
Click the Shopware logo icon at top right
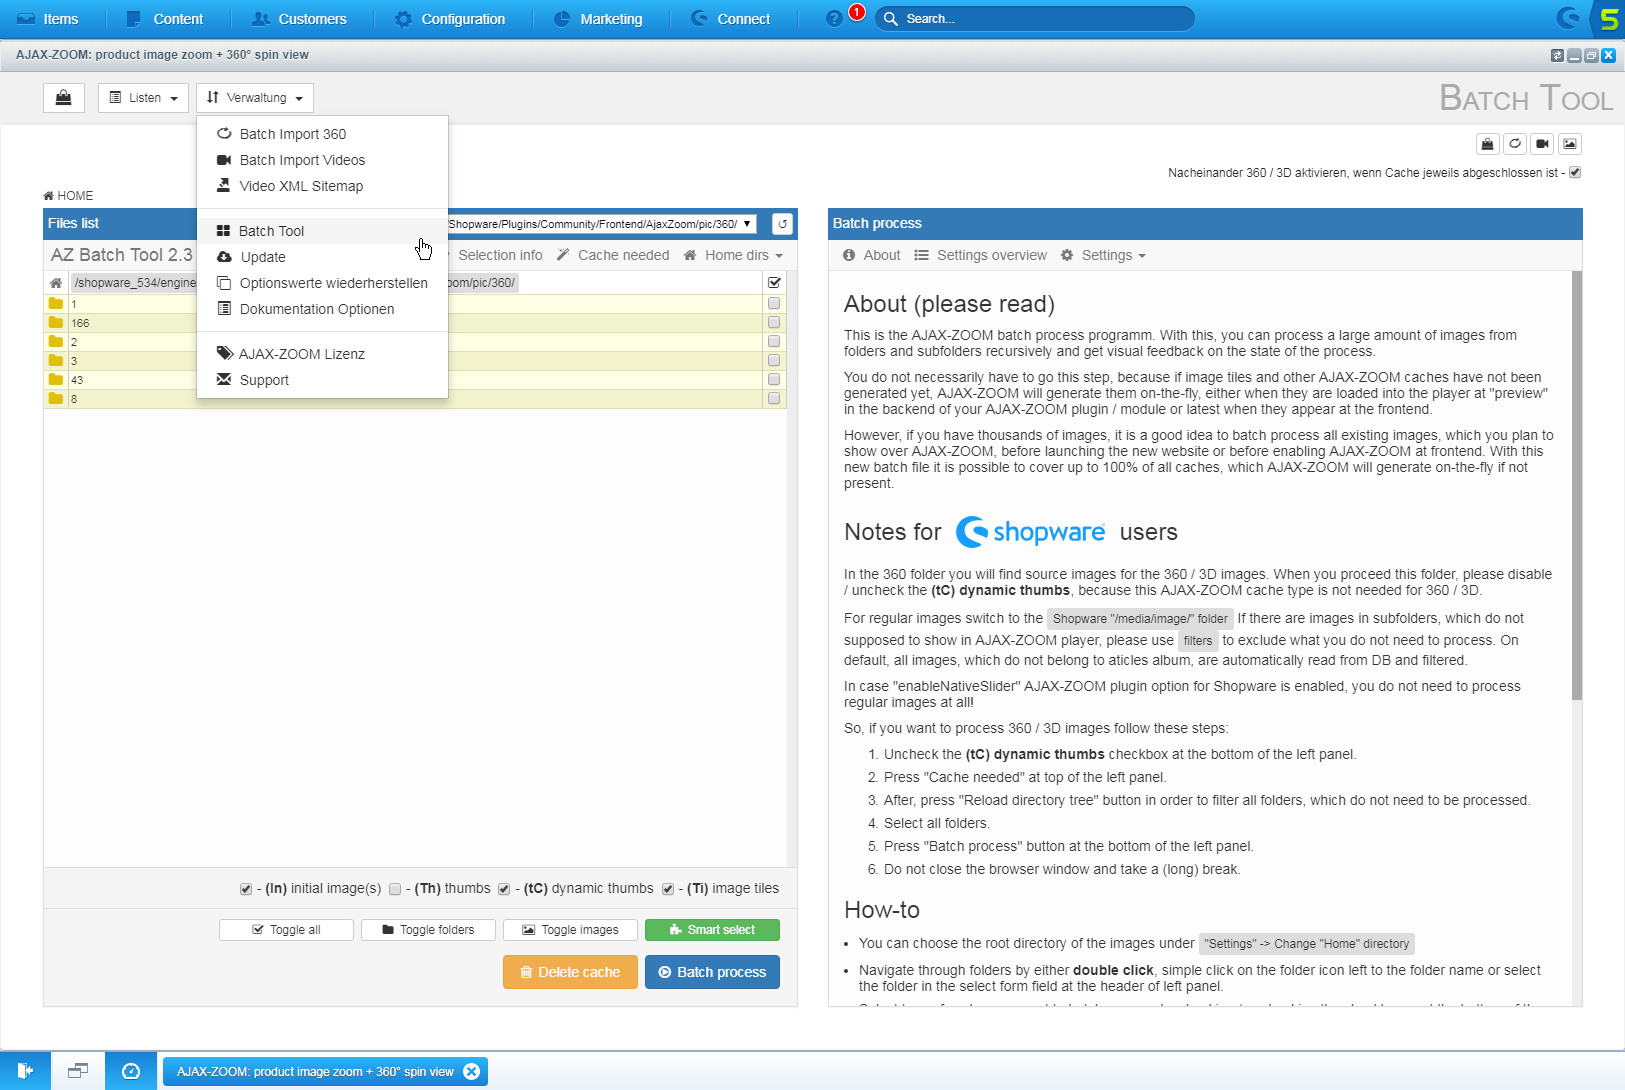click(x=1568, y=18)
